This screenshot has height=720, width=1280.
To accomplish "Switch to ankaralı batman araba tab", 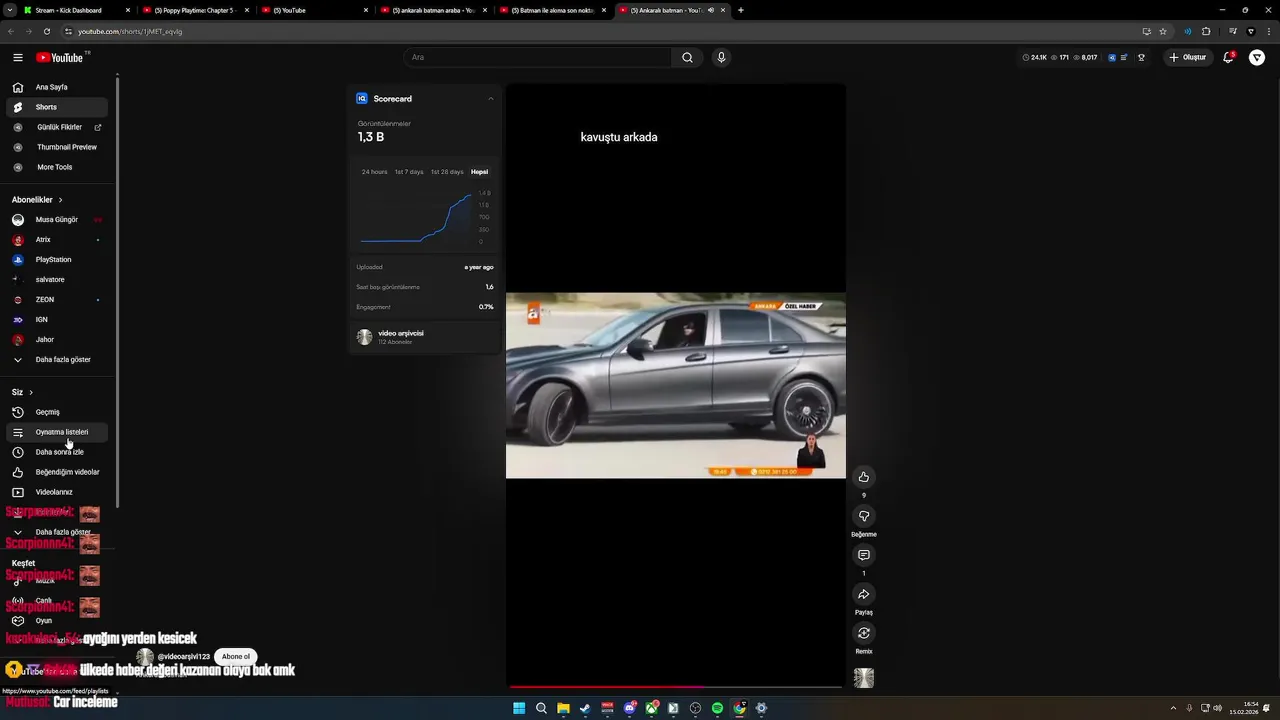I will [x=432, y=10].
